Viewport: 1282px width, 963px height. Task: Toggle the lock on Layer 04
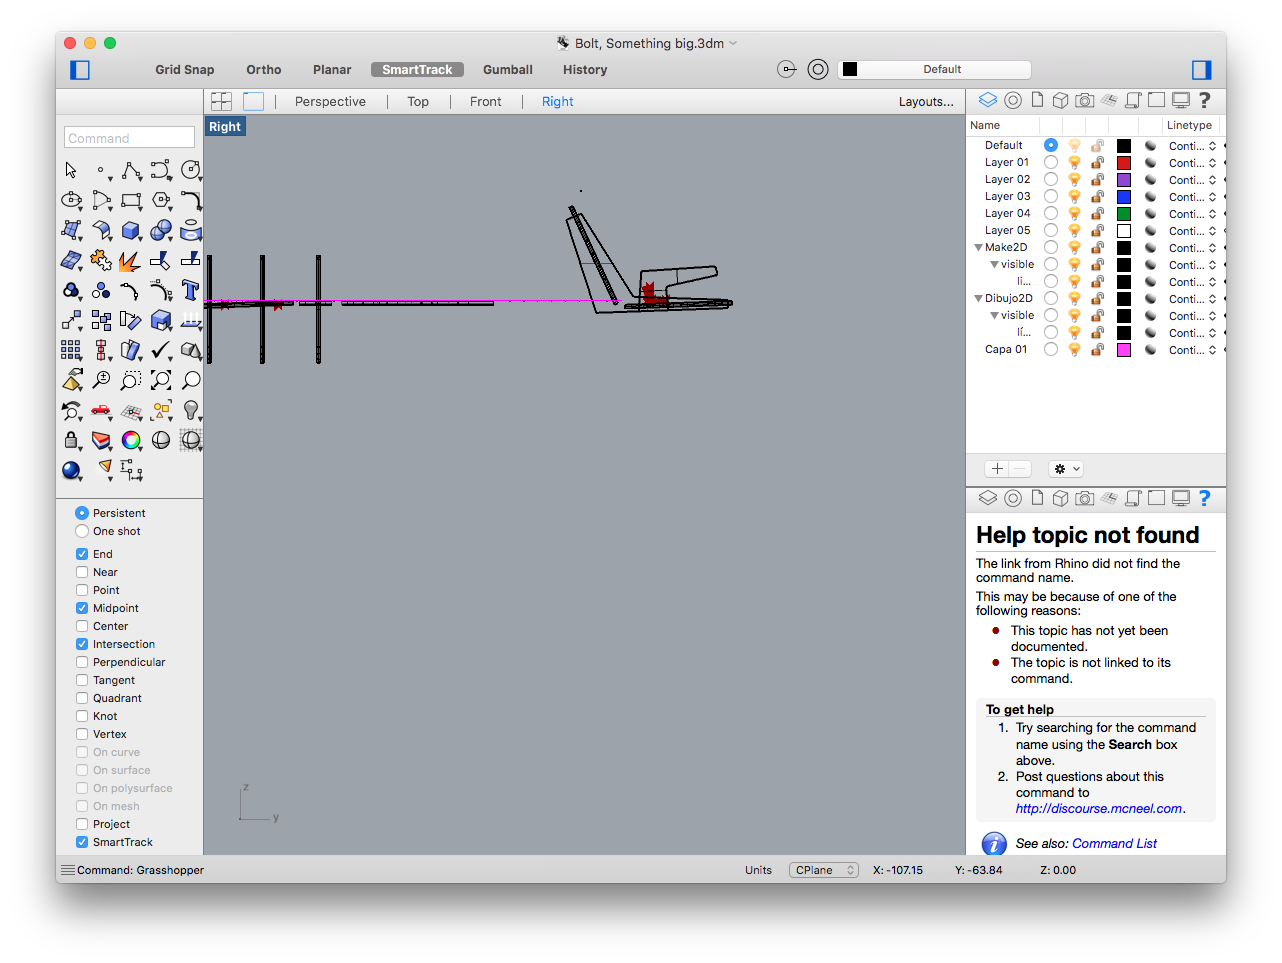[x=1097, y=213]
